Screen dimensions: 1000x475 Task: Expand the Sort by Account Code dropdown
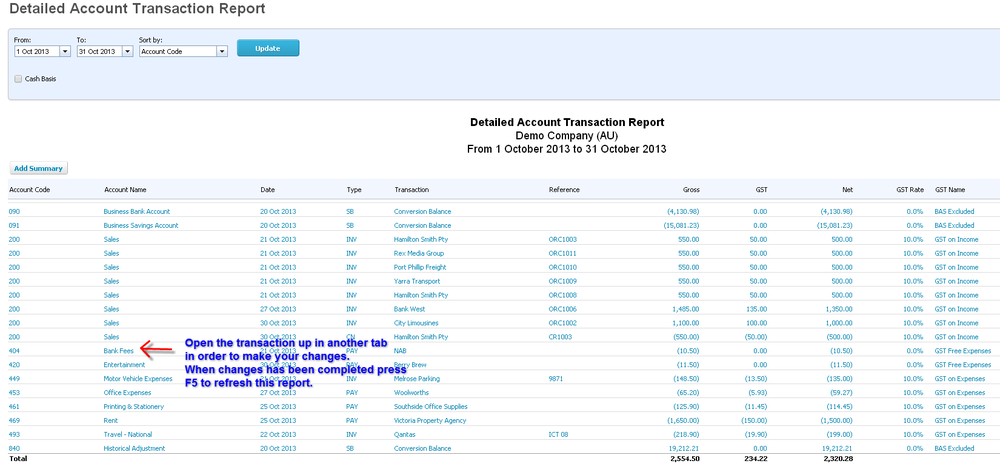click(221, 51)
